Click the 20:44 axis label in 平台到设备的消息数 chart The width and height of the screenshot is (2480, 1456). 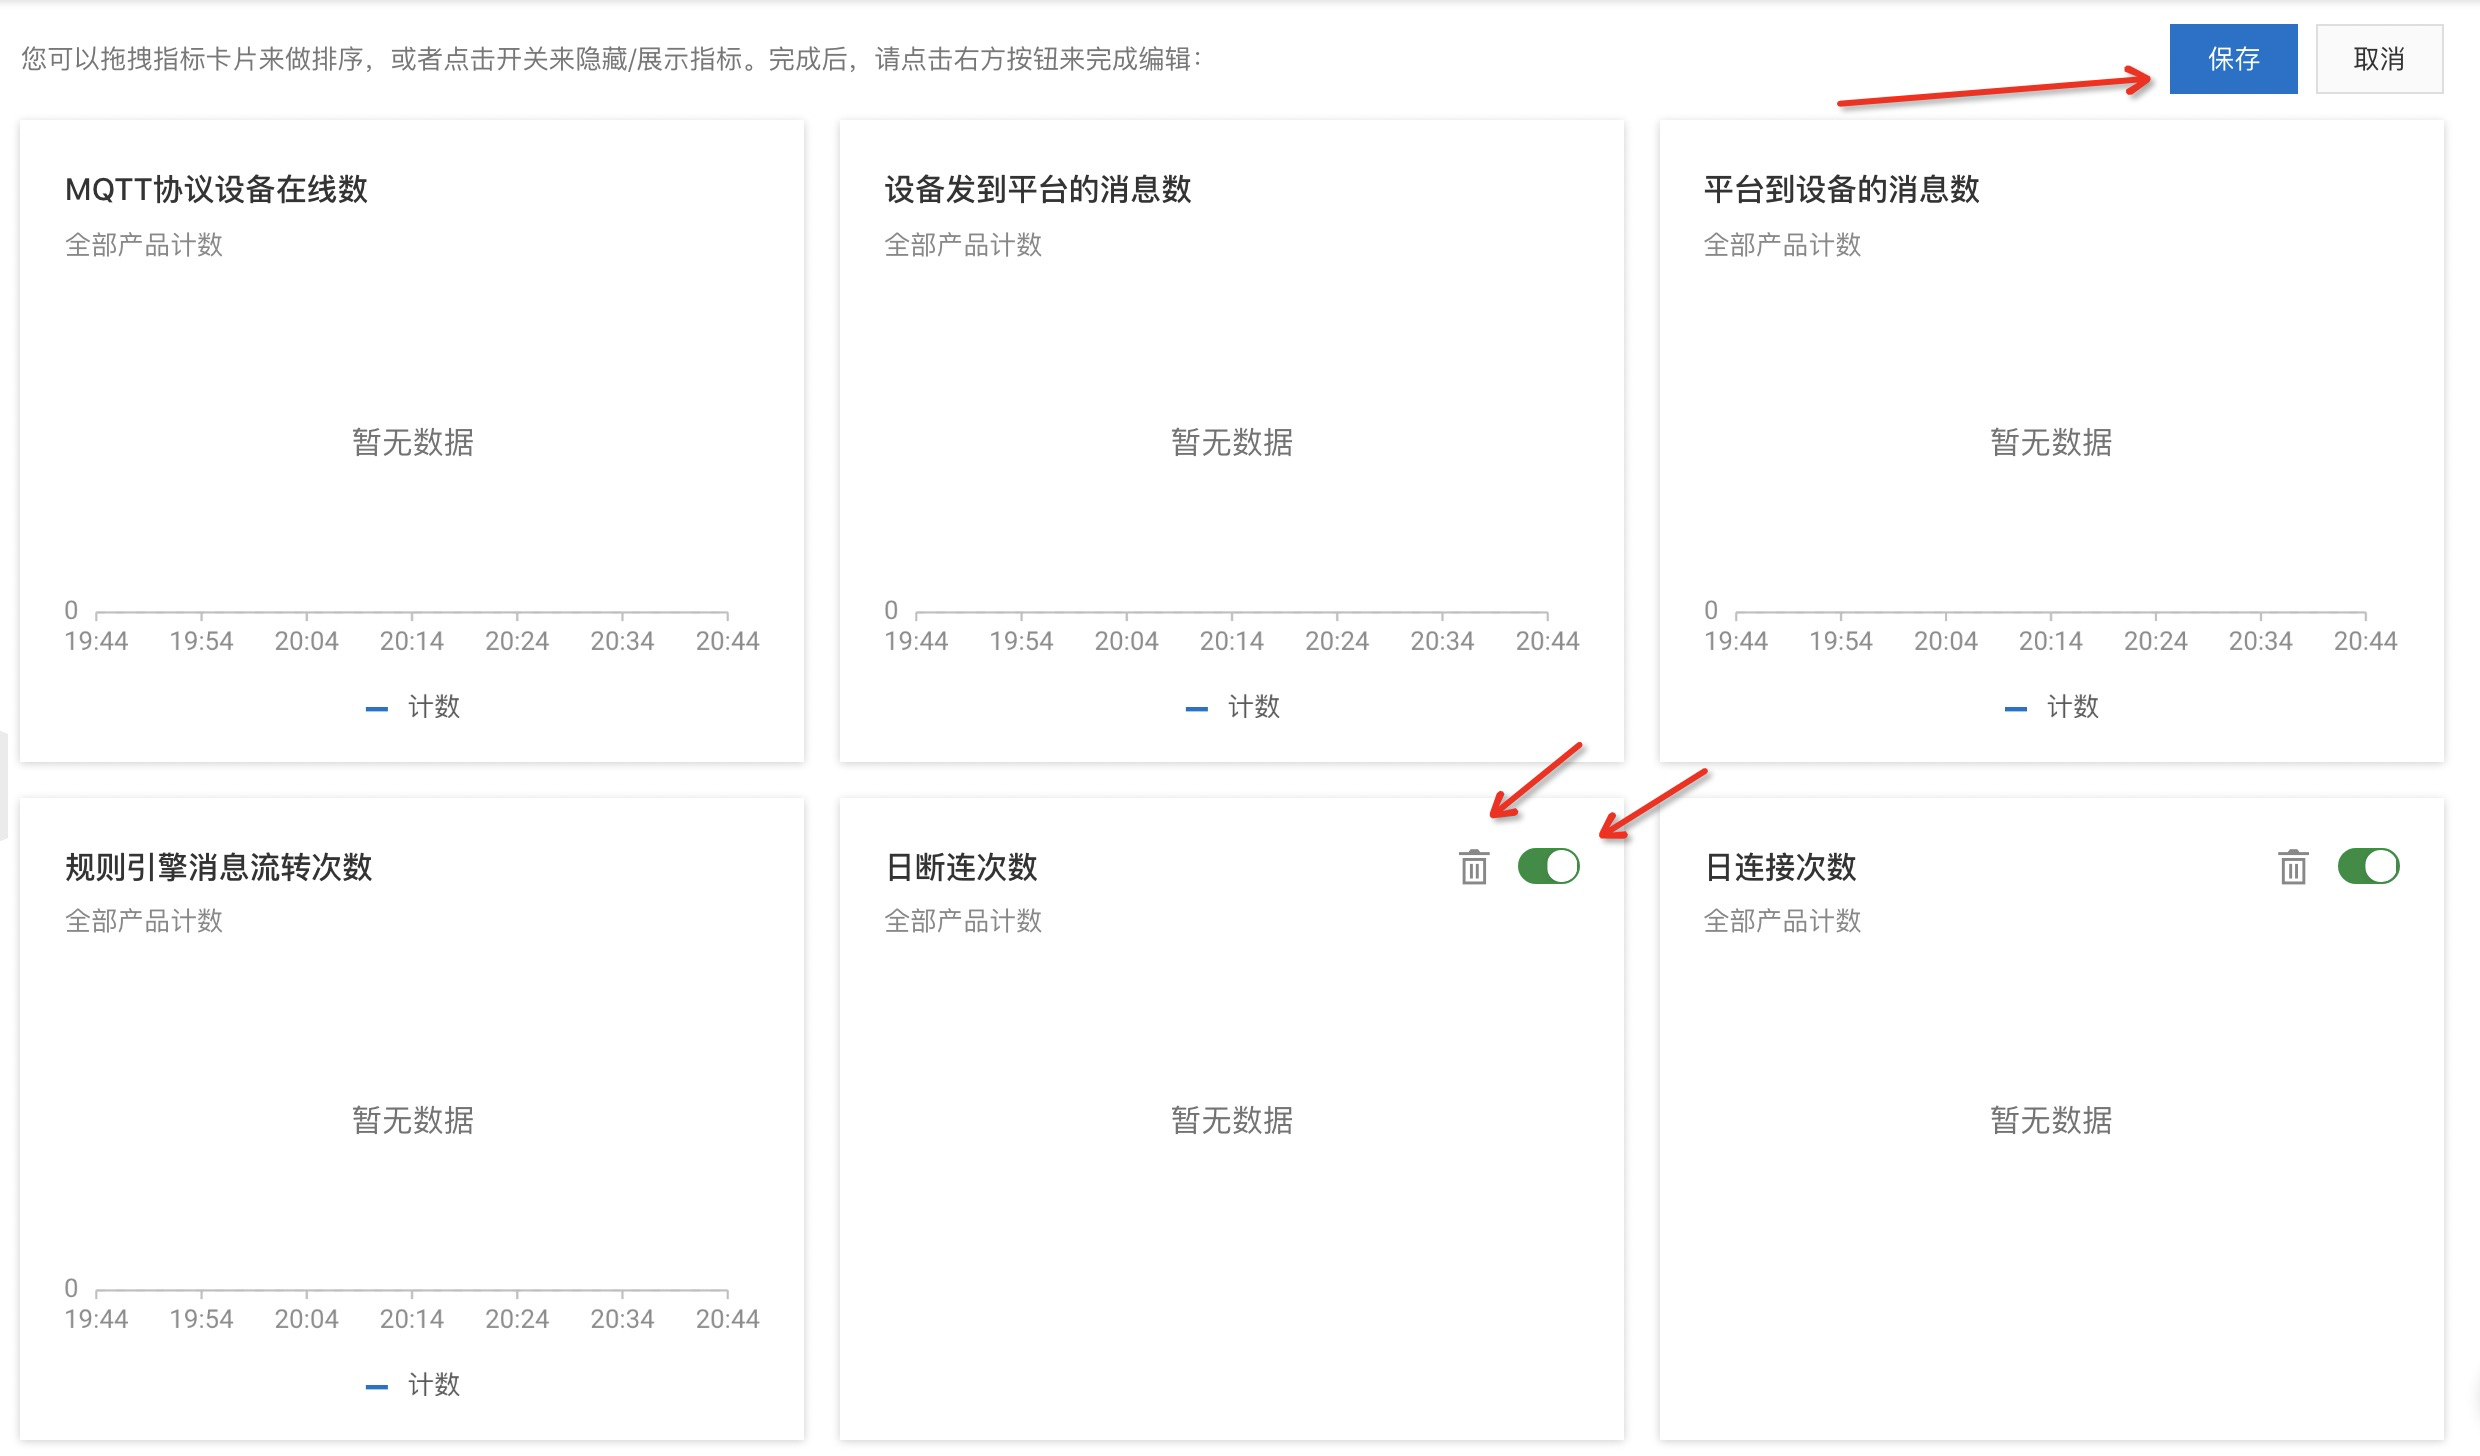pos(2365,641)
